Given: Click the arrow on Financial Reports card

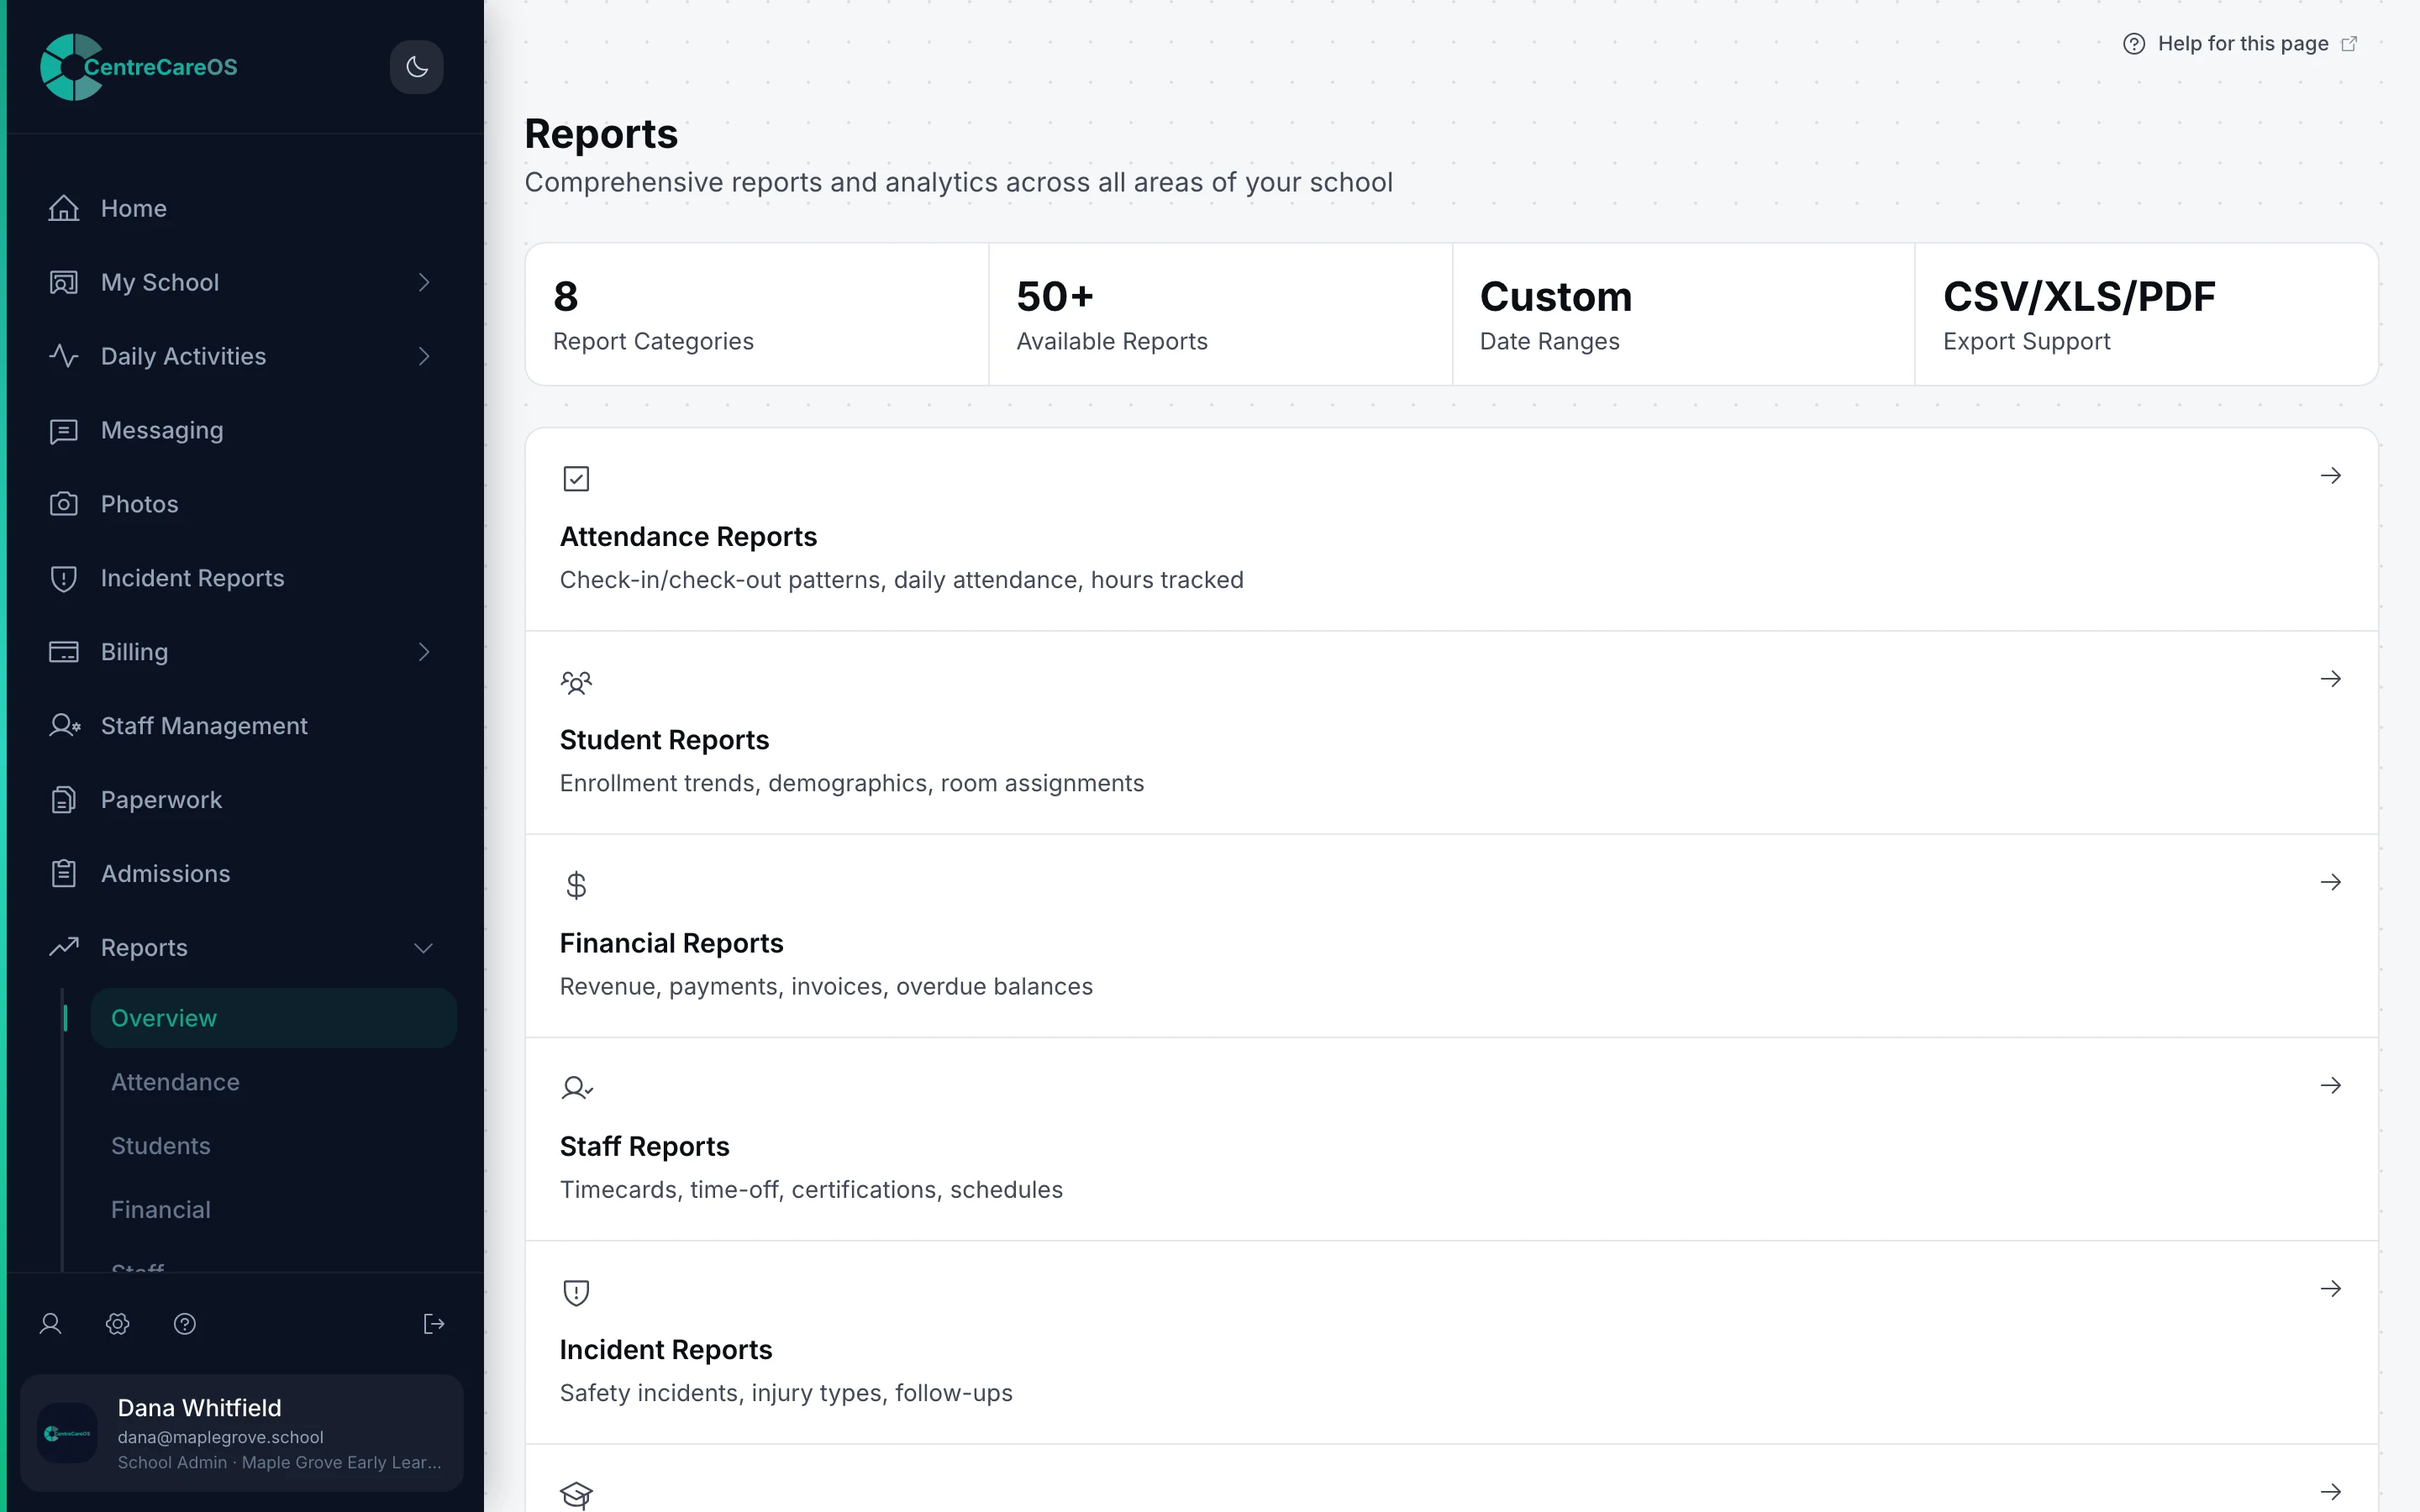Looking at the screenshot, I should click(x=2331, y=882).
